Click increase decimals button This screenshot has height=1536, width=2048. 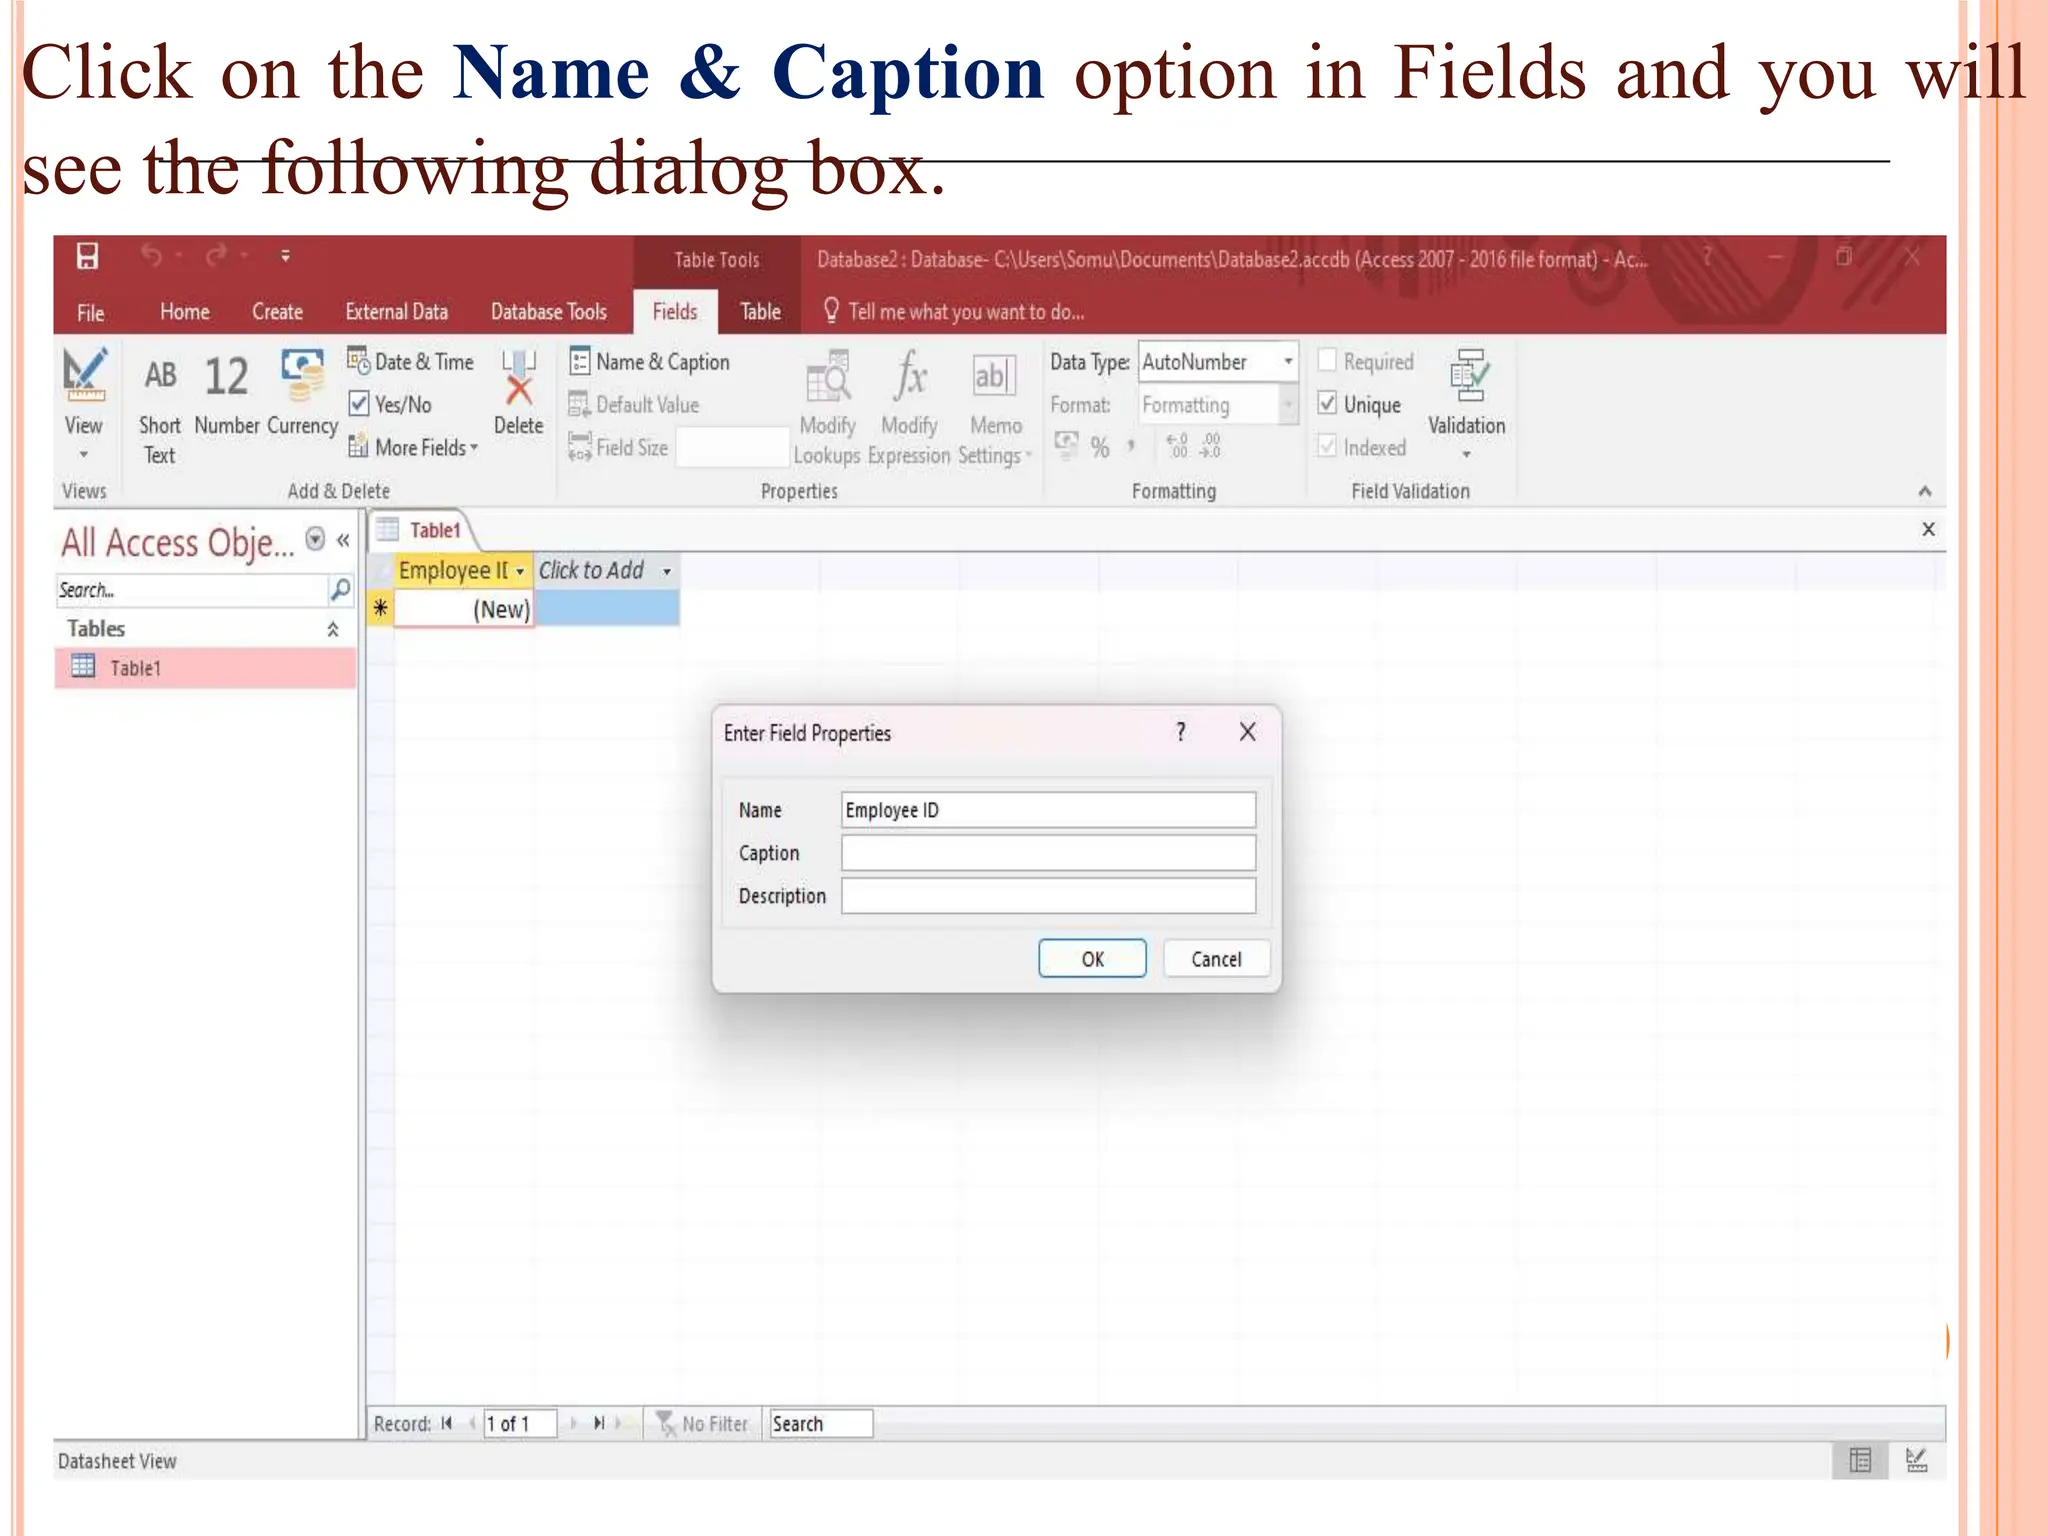click(x=1178, y=445)
